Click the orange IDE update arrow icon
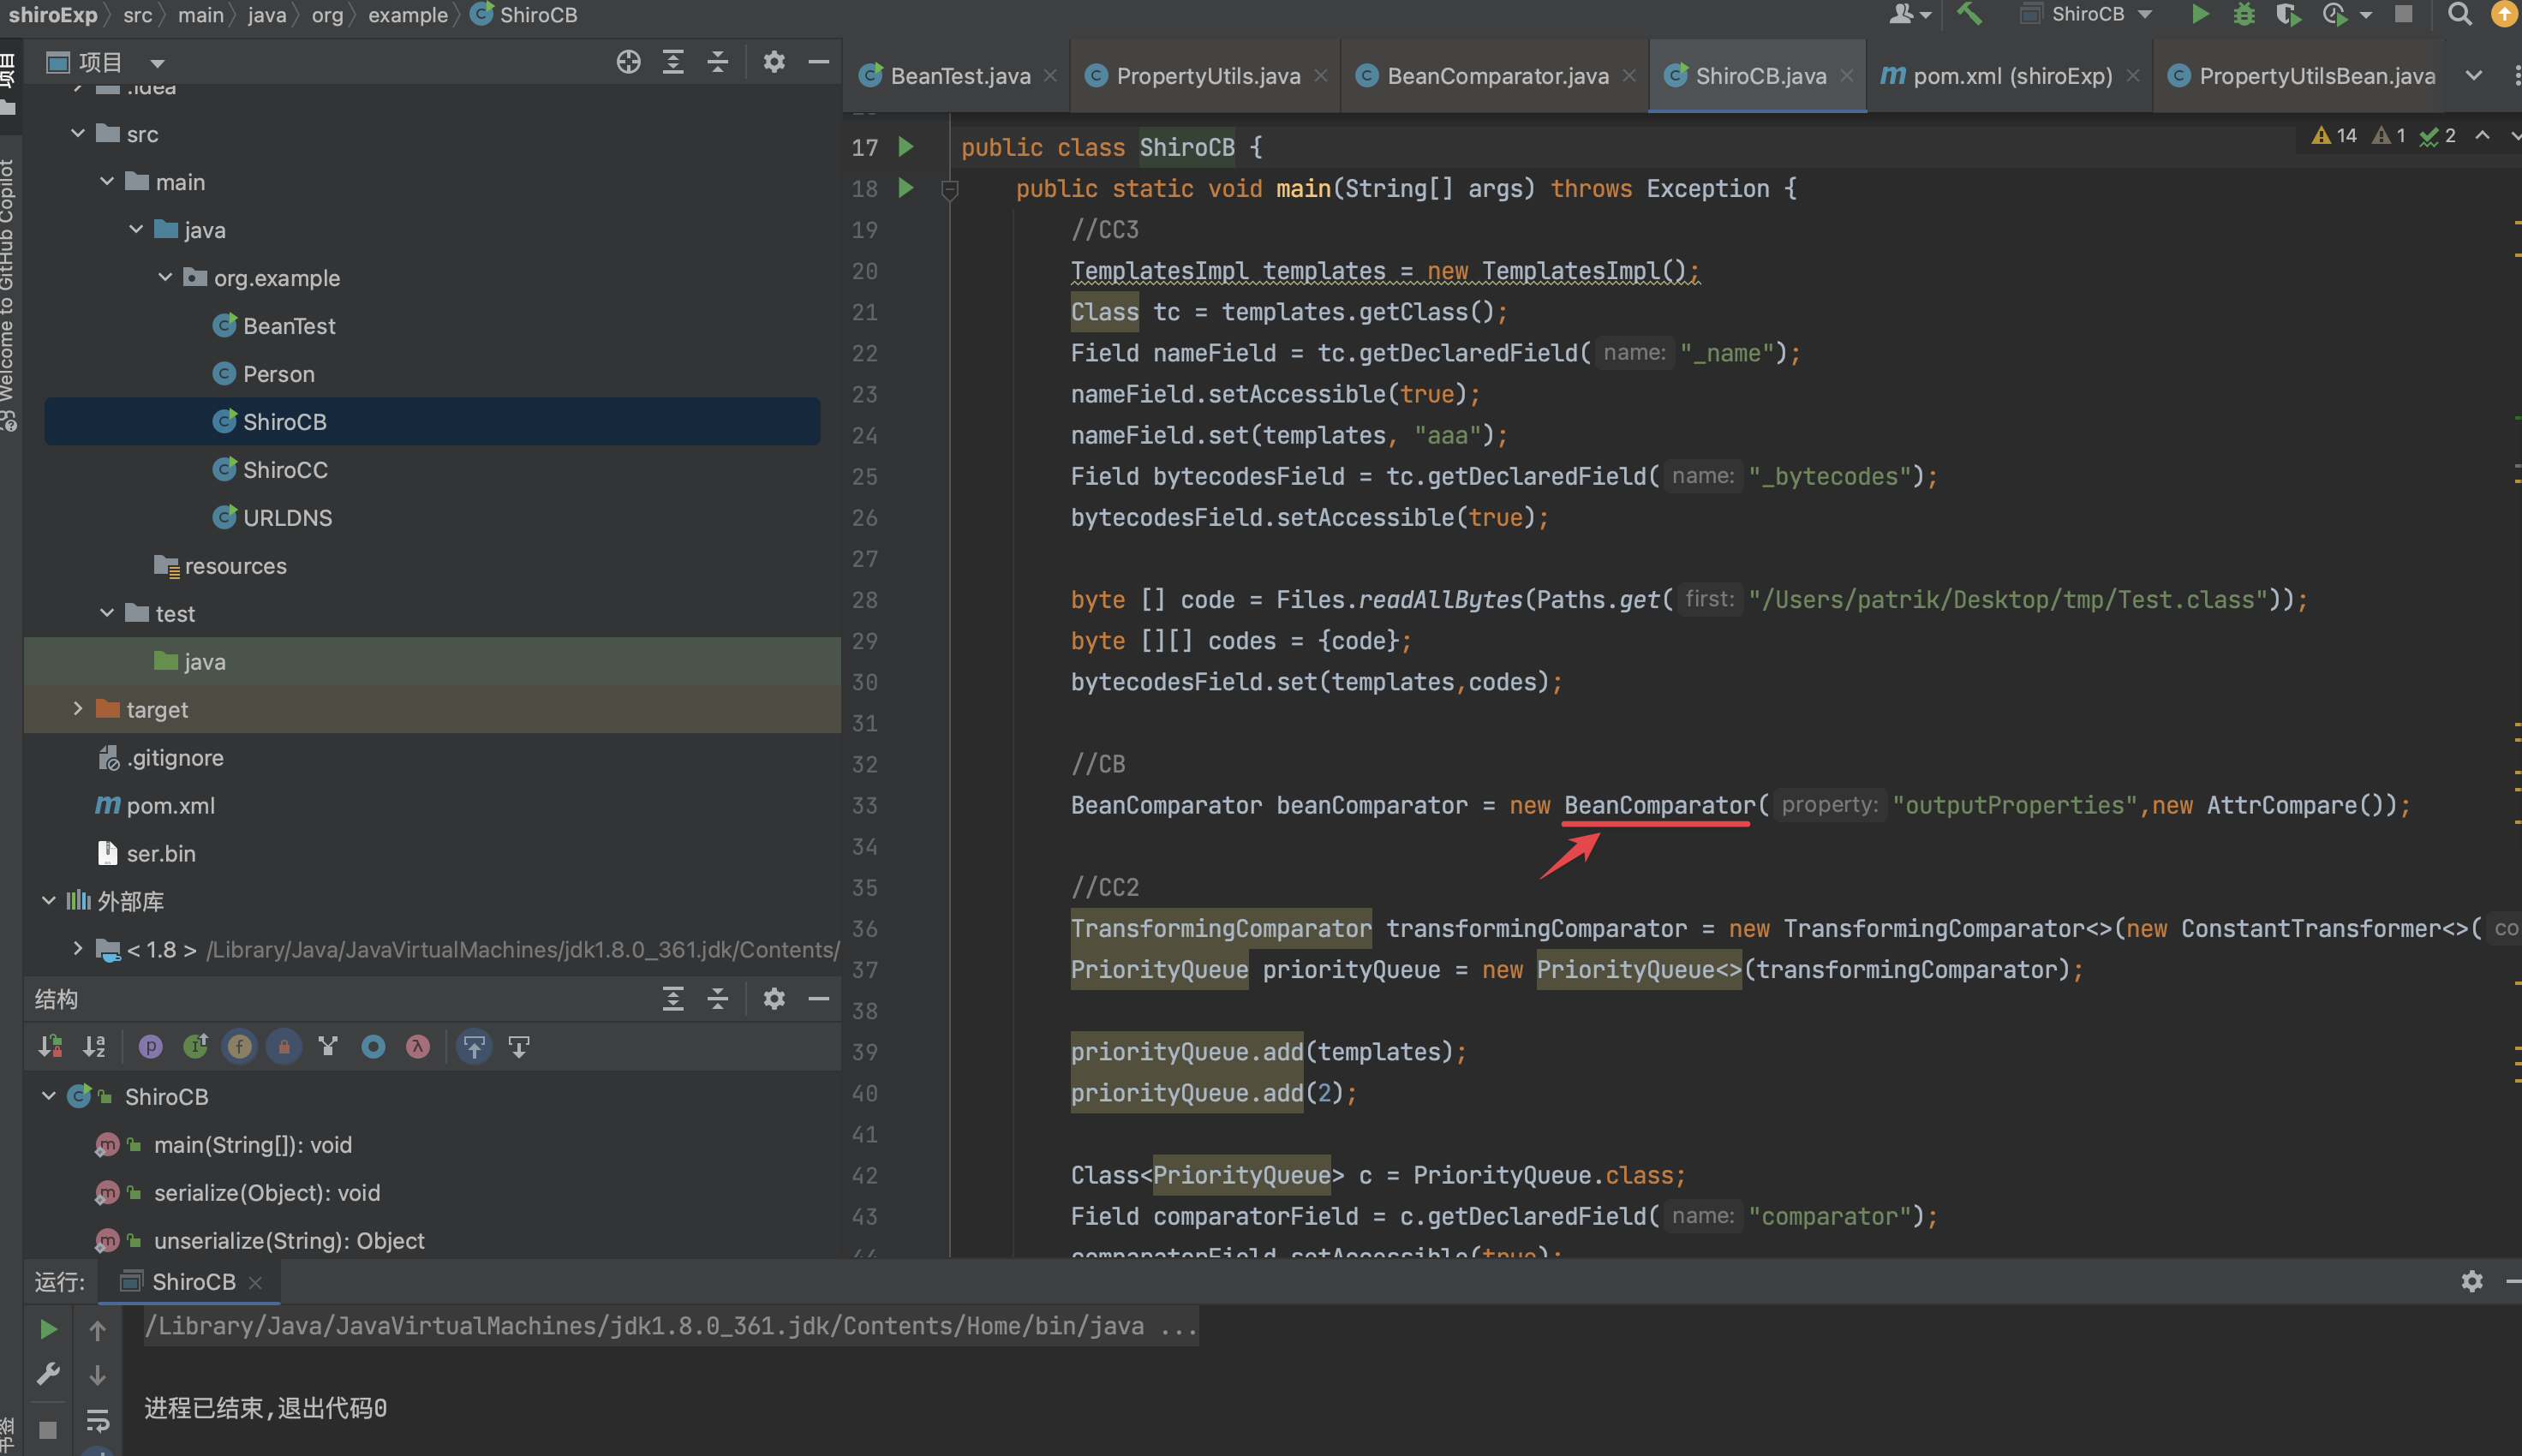The height and width of the screenshot is (1456, 2522). [x=2505, y=14]
